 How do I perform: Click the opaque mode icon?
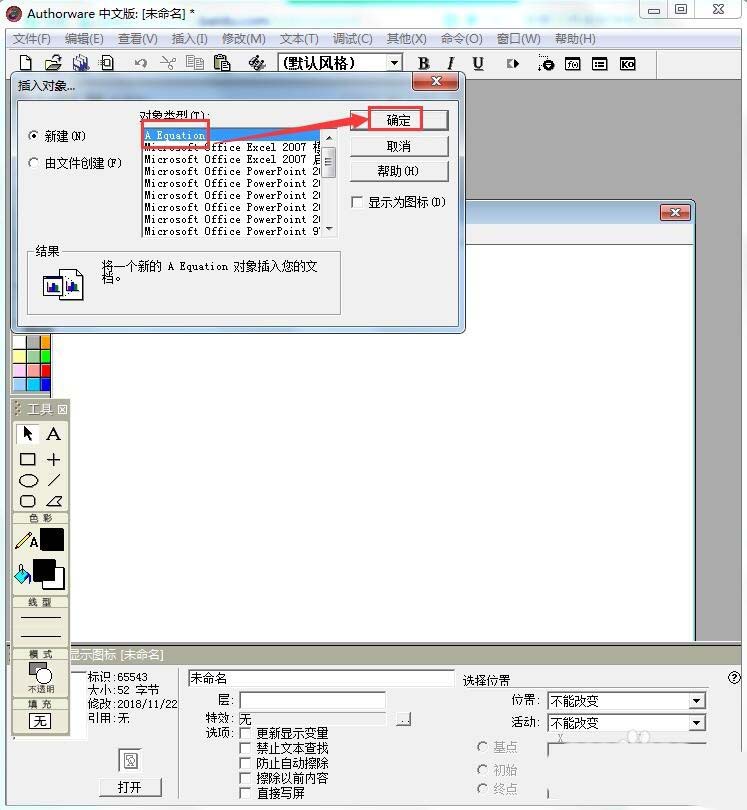point(40,674)
